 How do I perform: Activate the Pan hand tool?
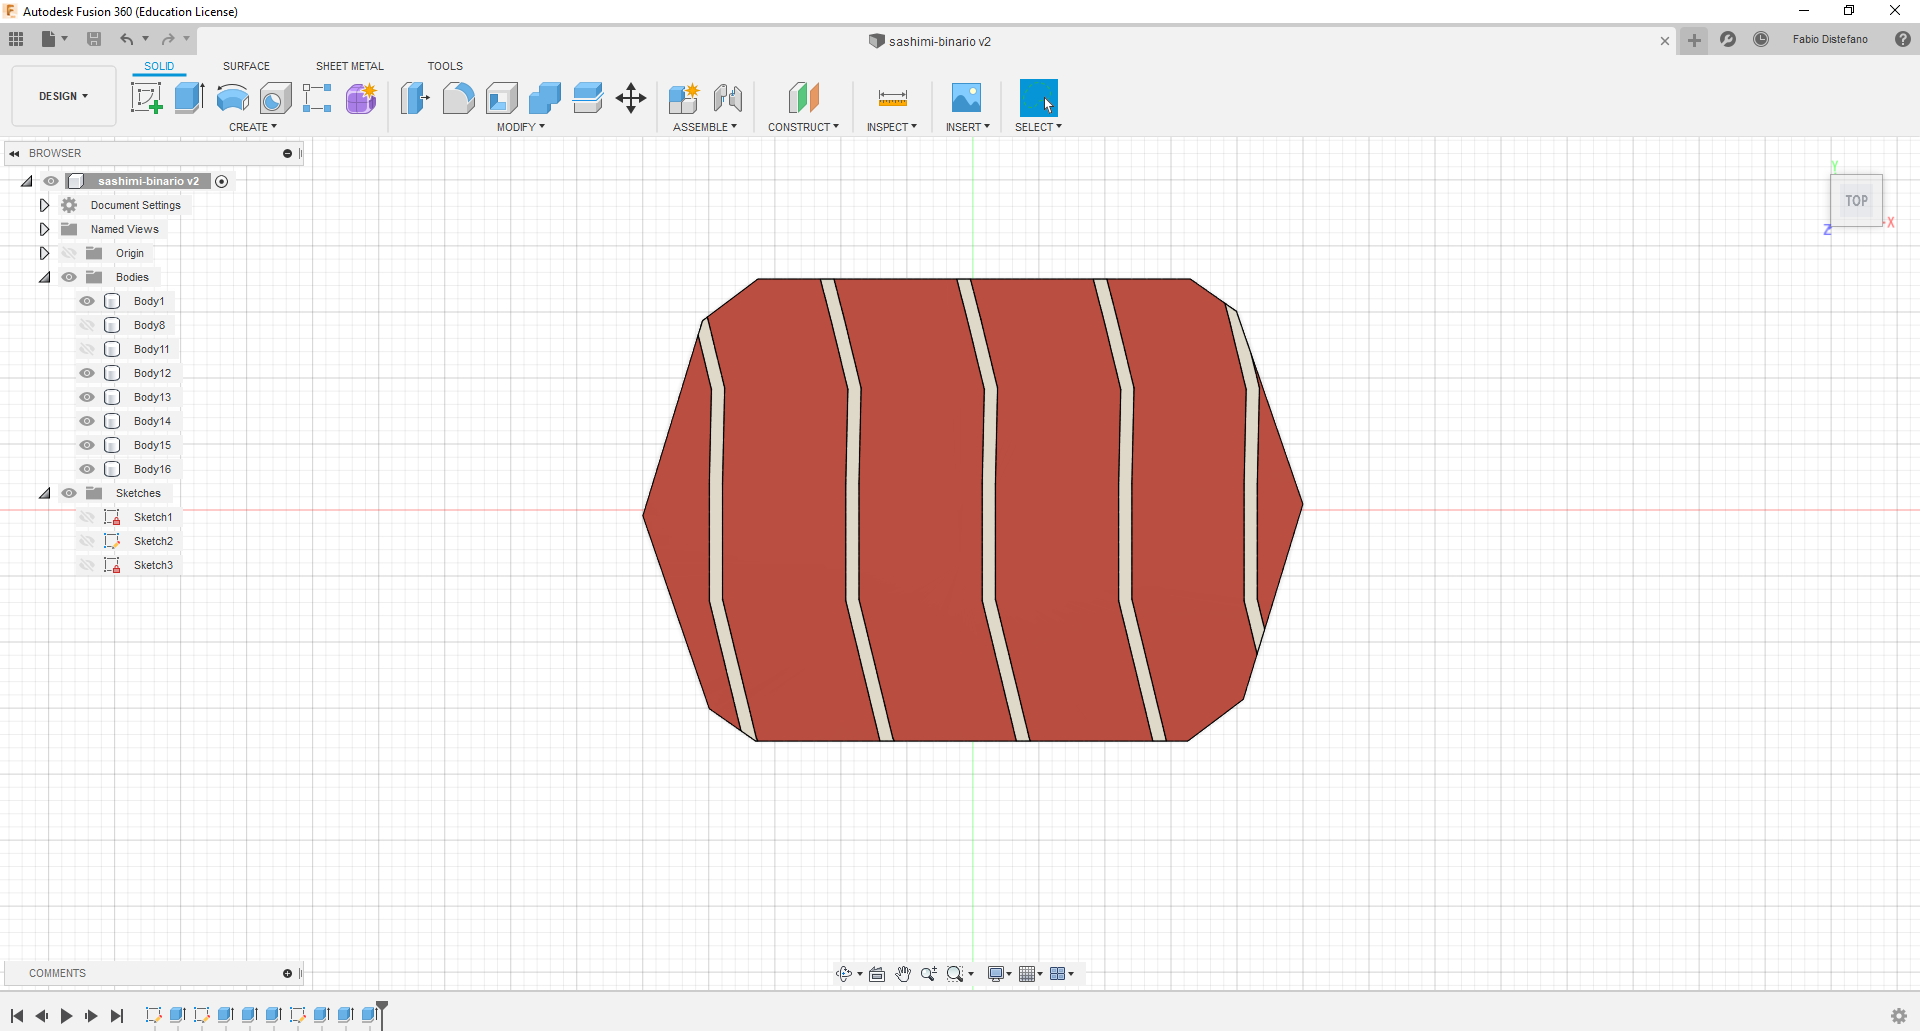[x=903, y=974]
